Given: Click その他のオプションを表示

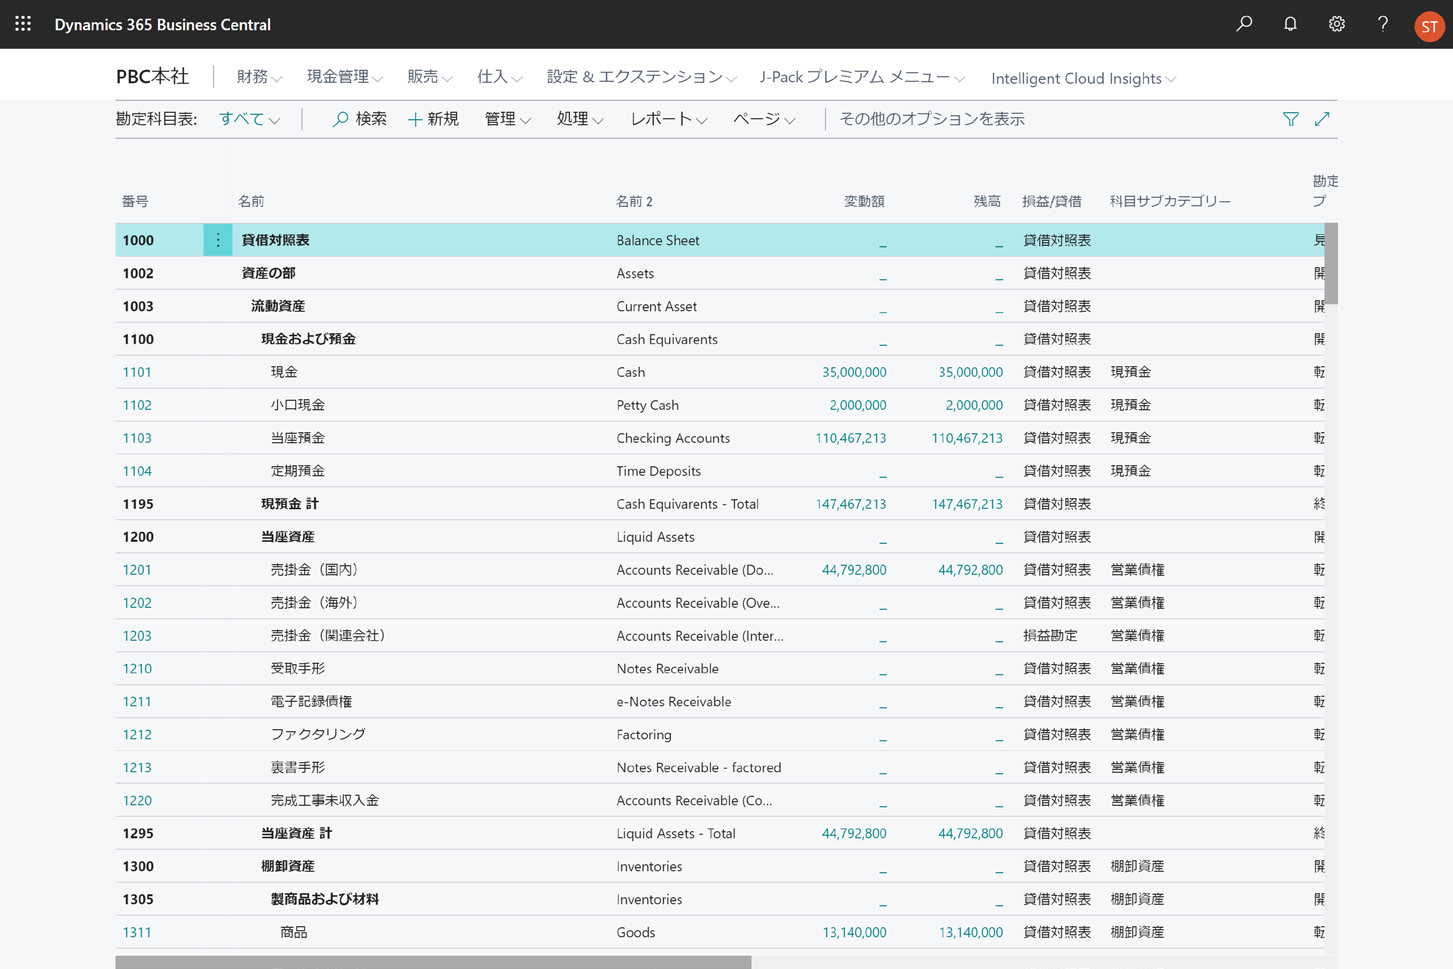Looking at the screenshot, I should click(x=931, y=119).
